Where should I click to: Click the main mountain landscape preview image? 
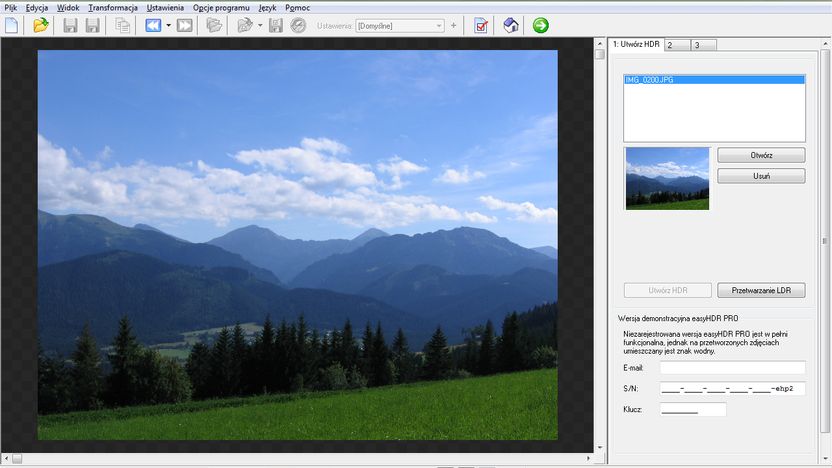(298, 245)
